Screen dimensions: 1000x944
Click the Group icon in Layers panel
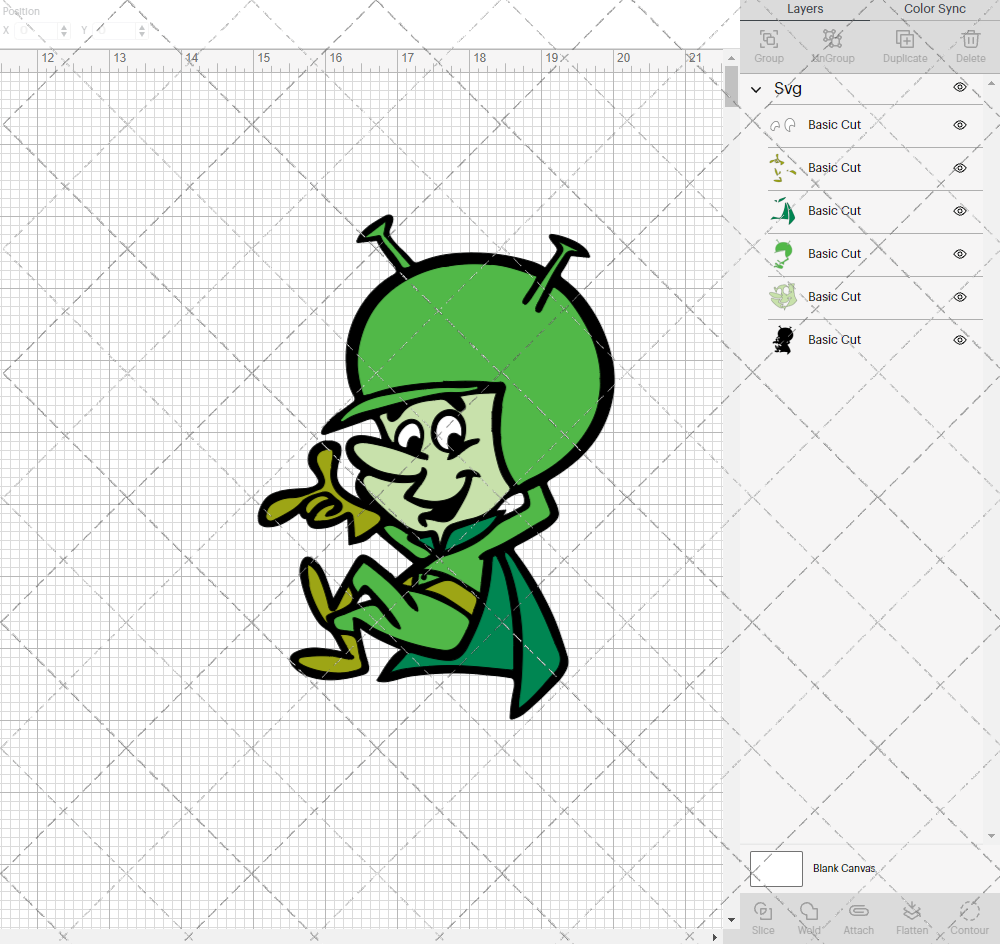pos(768,40)
